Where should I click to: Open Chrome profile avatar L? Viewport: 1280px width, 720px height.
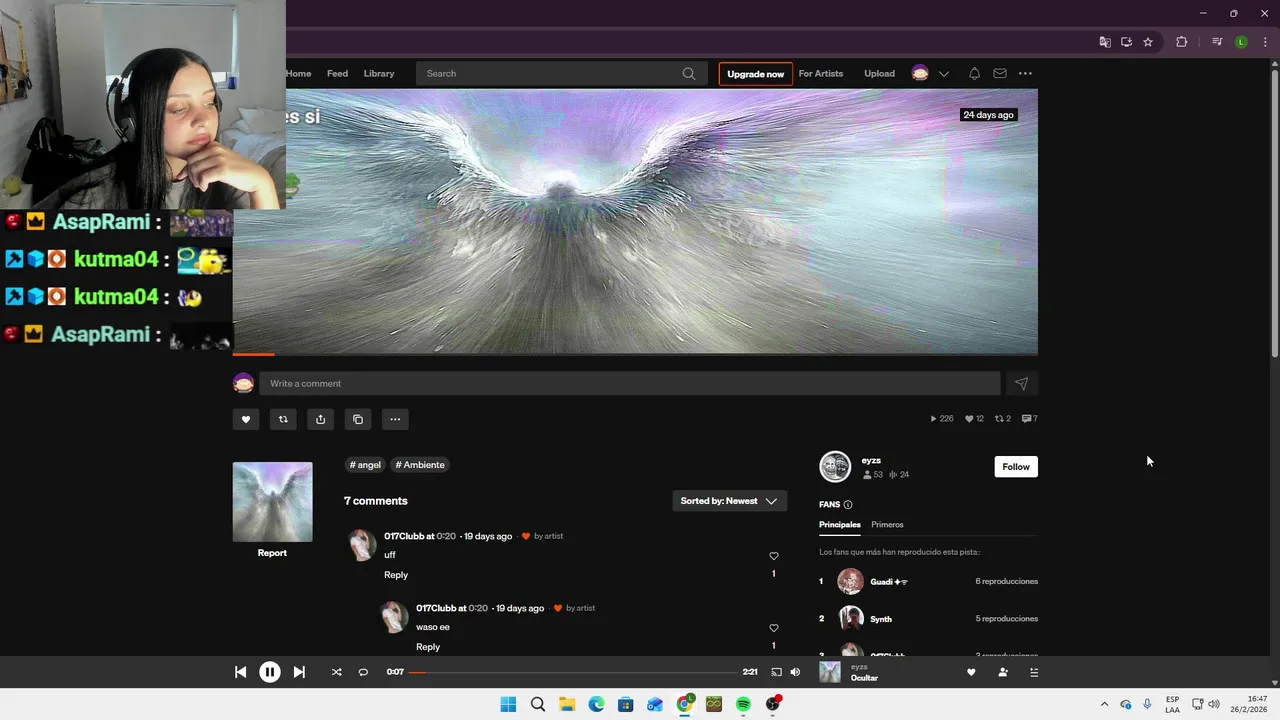tap(1241, 42)
